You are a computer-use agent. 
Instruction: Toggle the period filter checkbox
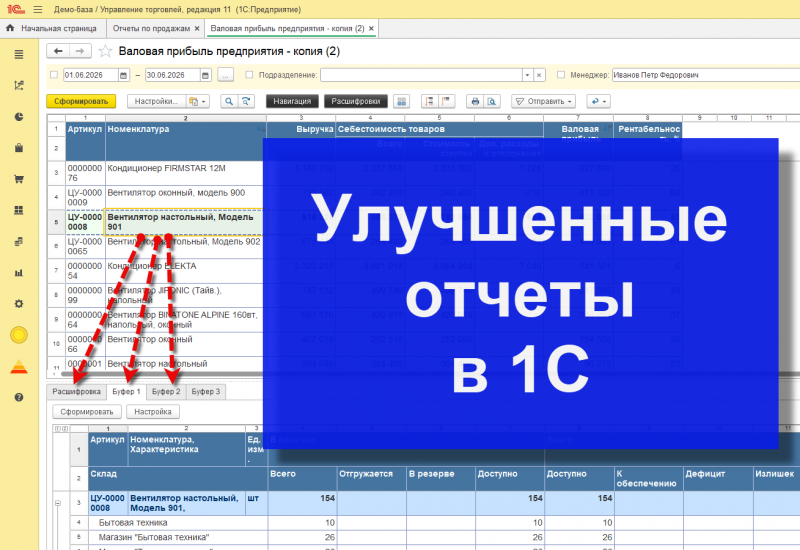click(54, 74)
